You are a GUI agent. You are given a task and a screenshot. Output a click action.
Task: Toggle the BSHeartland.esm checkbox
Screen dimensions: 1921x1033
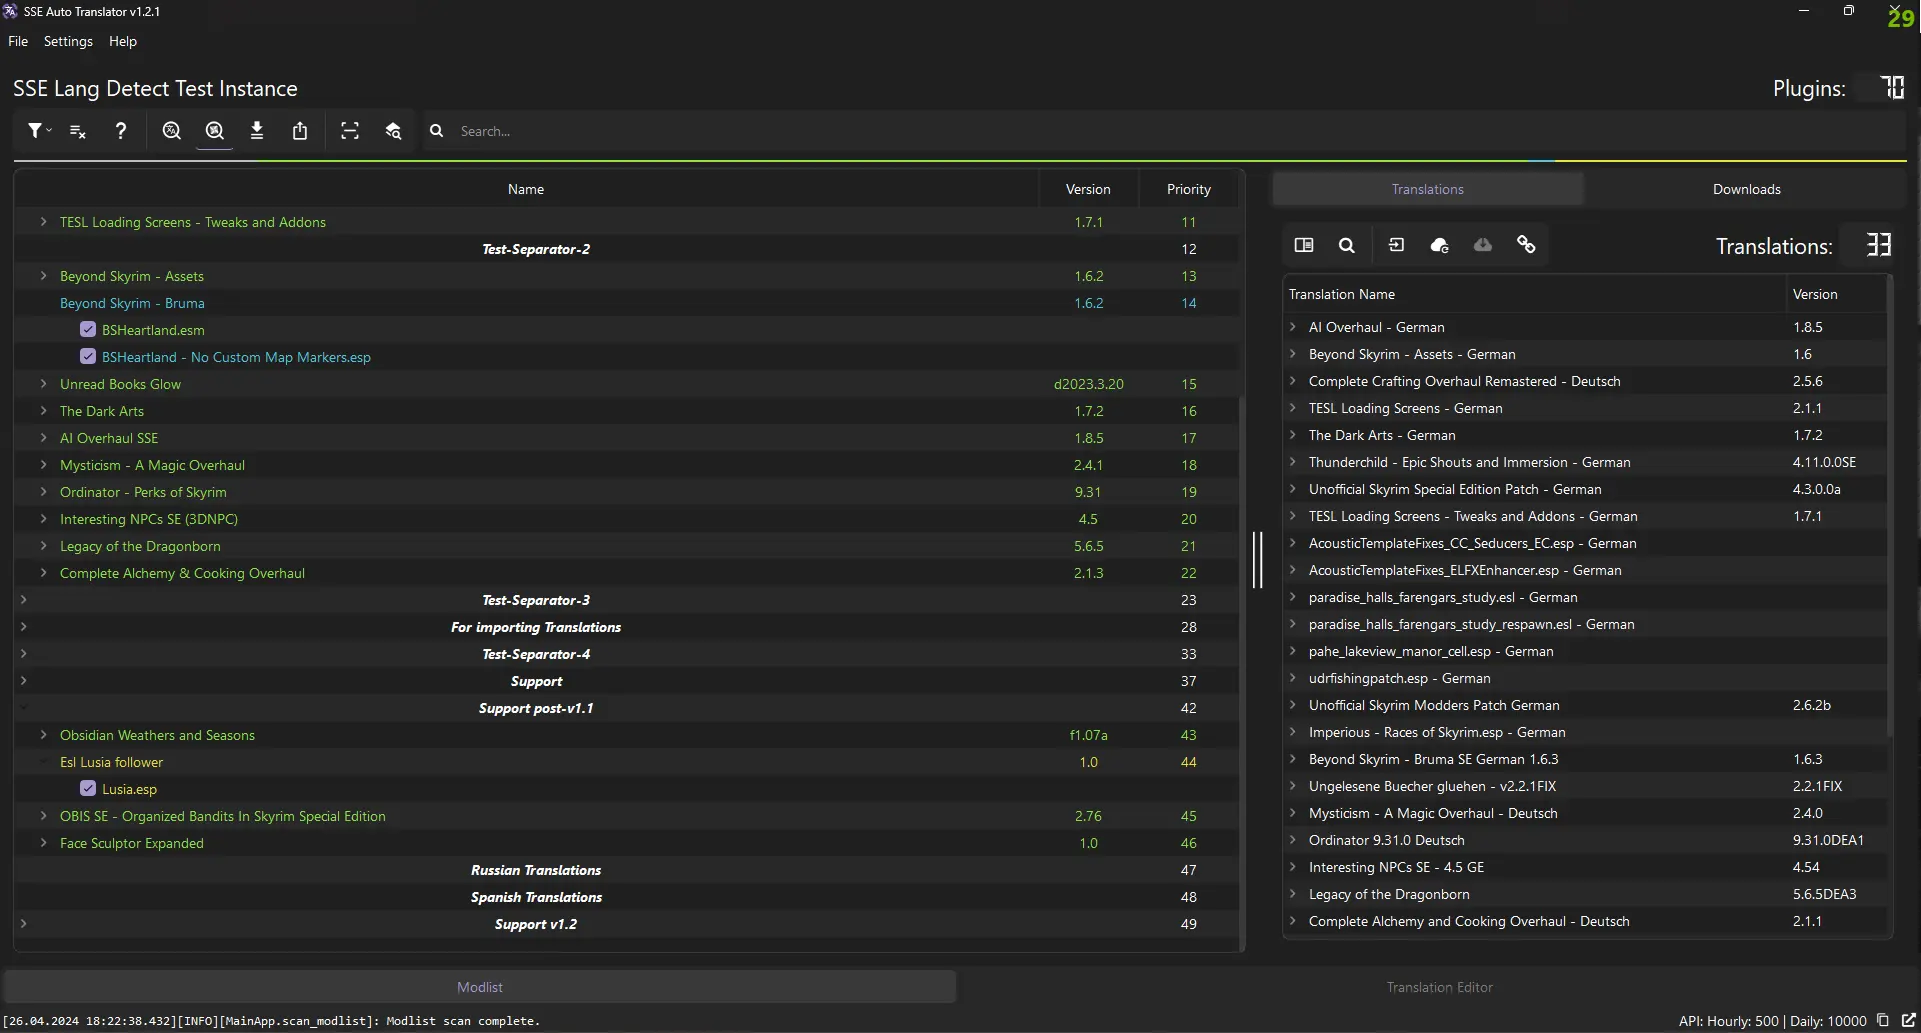88,329
